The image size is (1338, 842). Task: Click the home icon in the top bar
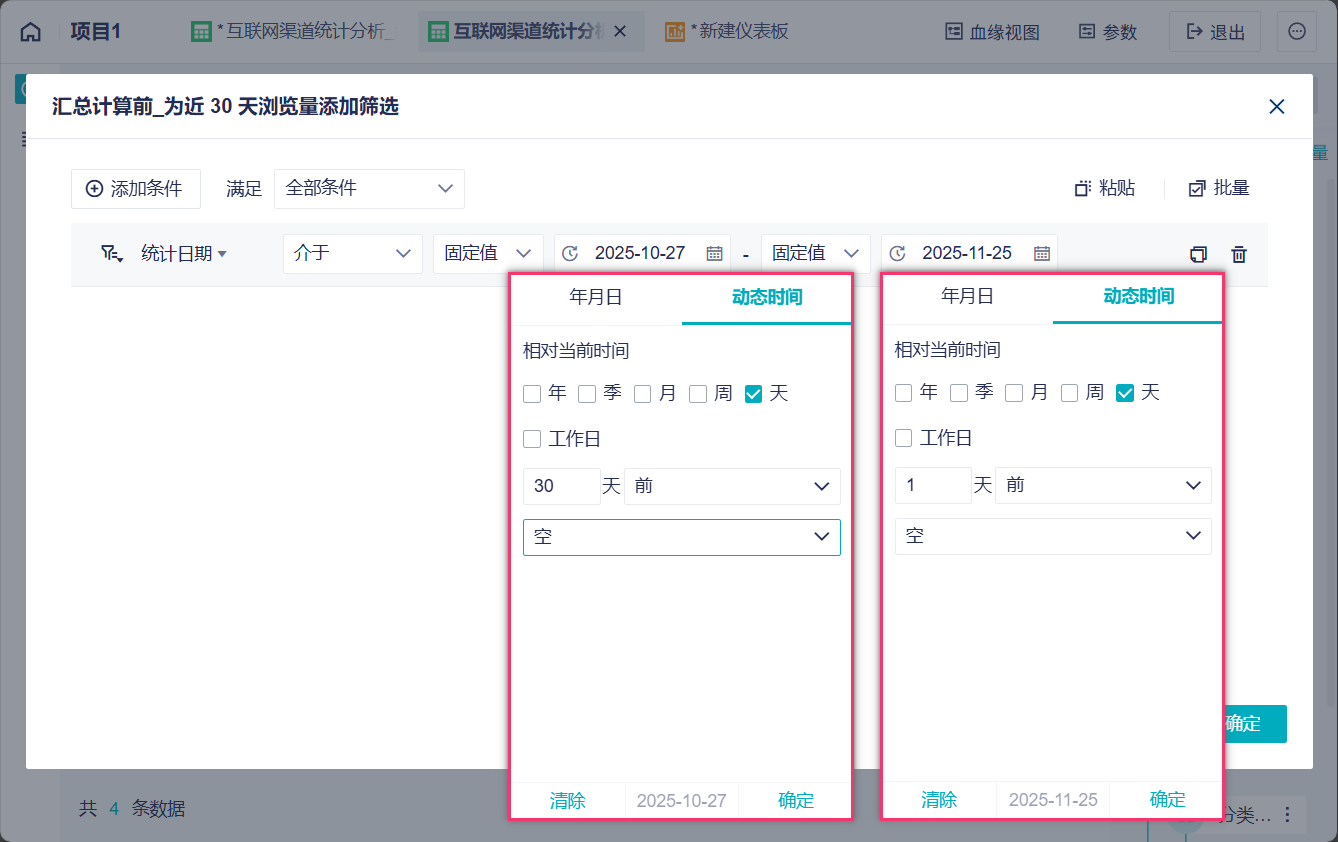click(x=31, y=31)
